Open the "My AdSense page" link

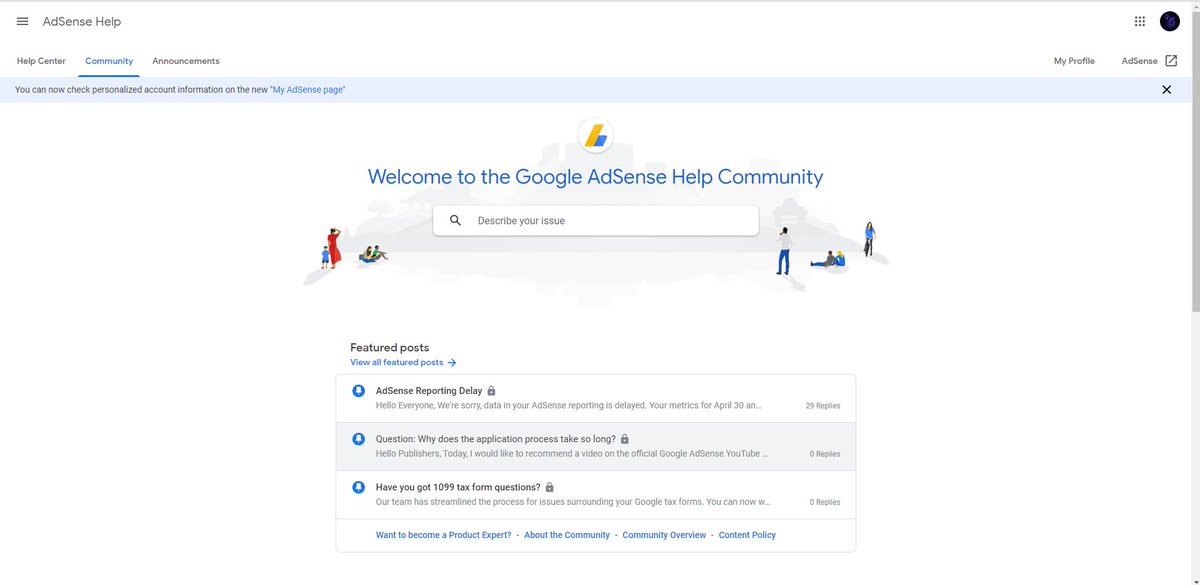(x=308, y=90)
